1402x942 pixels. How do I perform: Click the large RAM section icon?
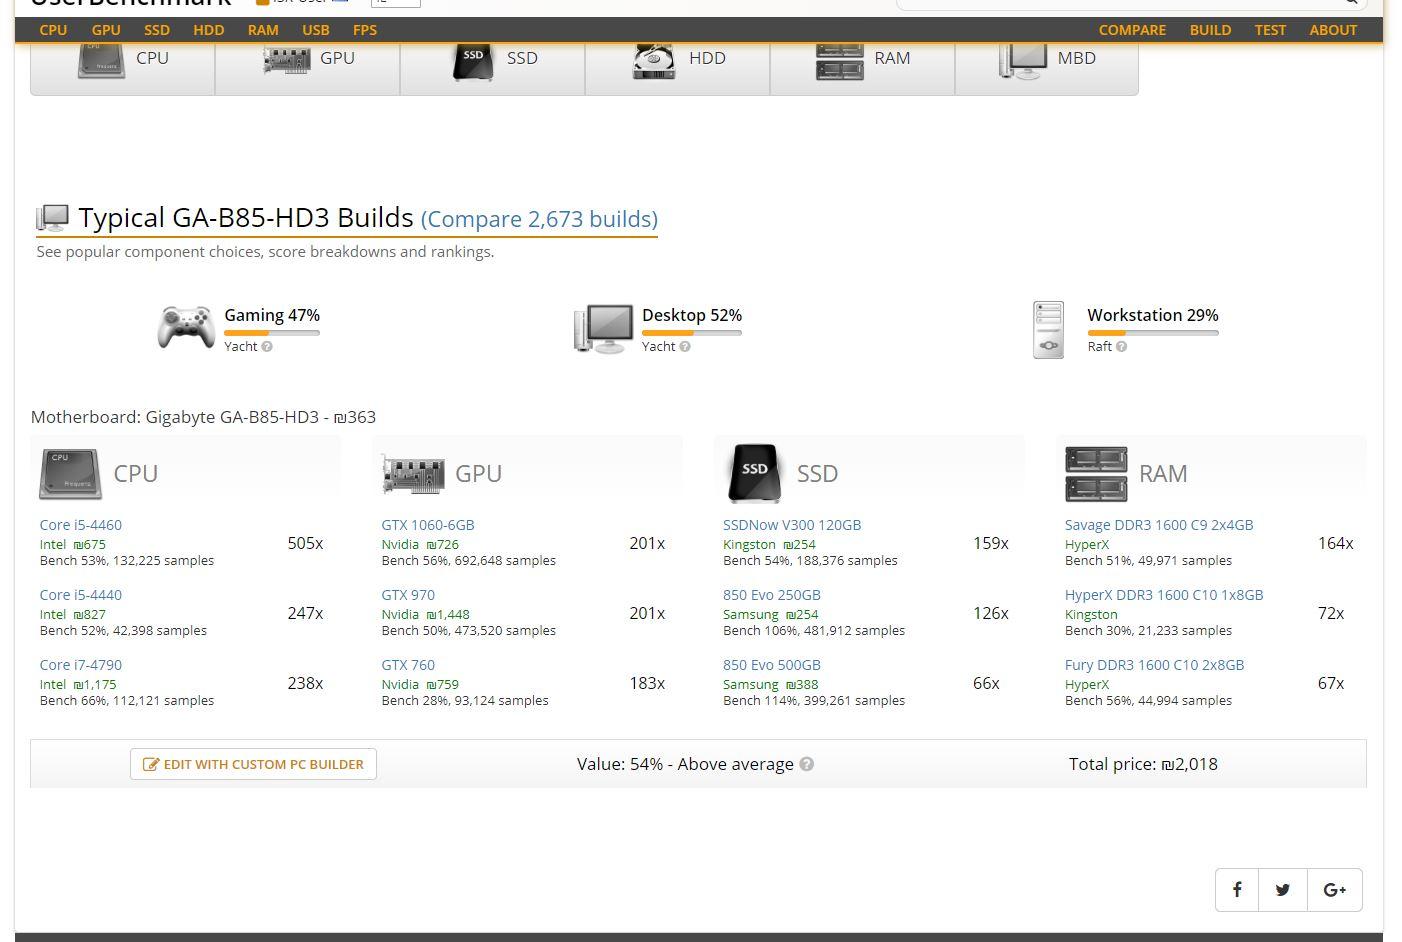click(1096, 473)
